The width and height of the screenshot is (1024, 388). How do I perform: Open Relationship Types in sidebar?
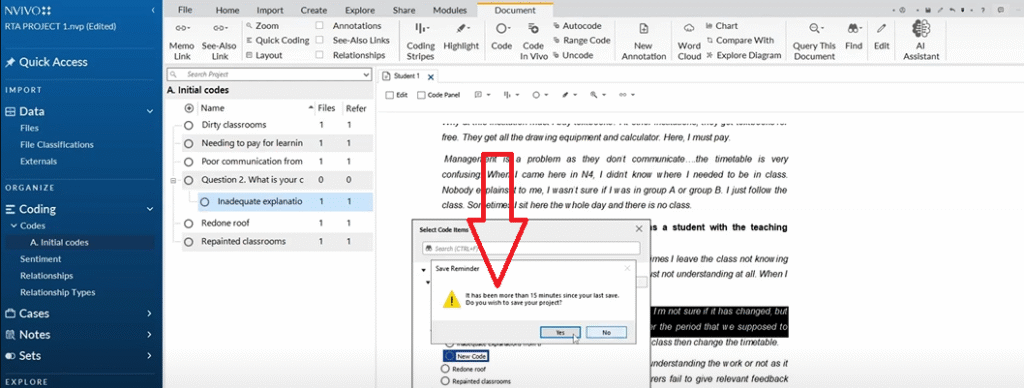coord(57,293)
